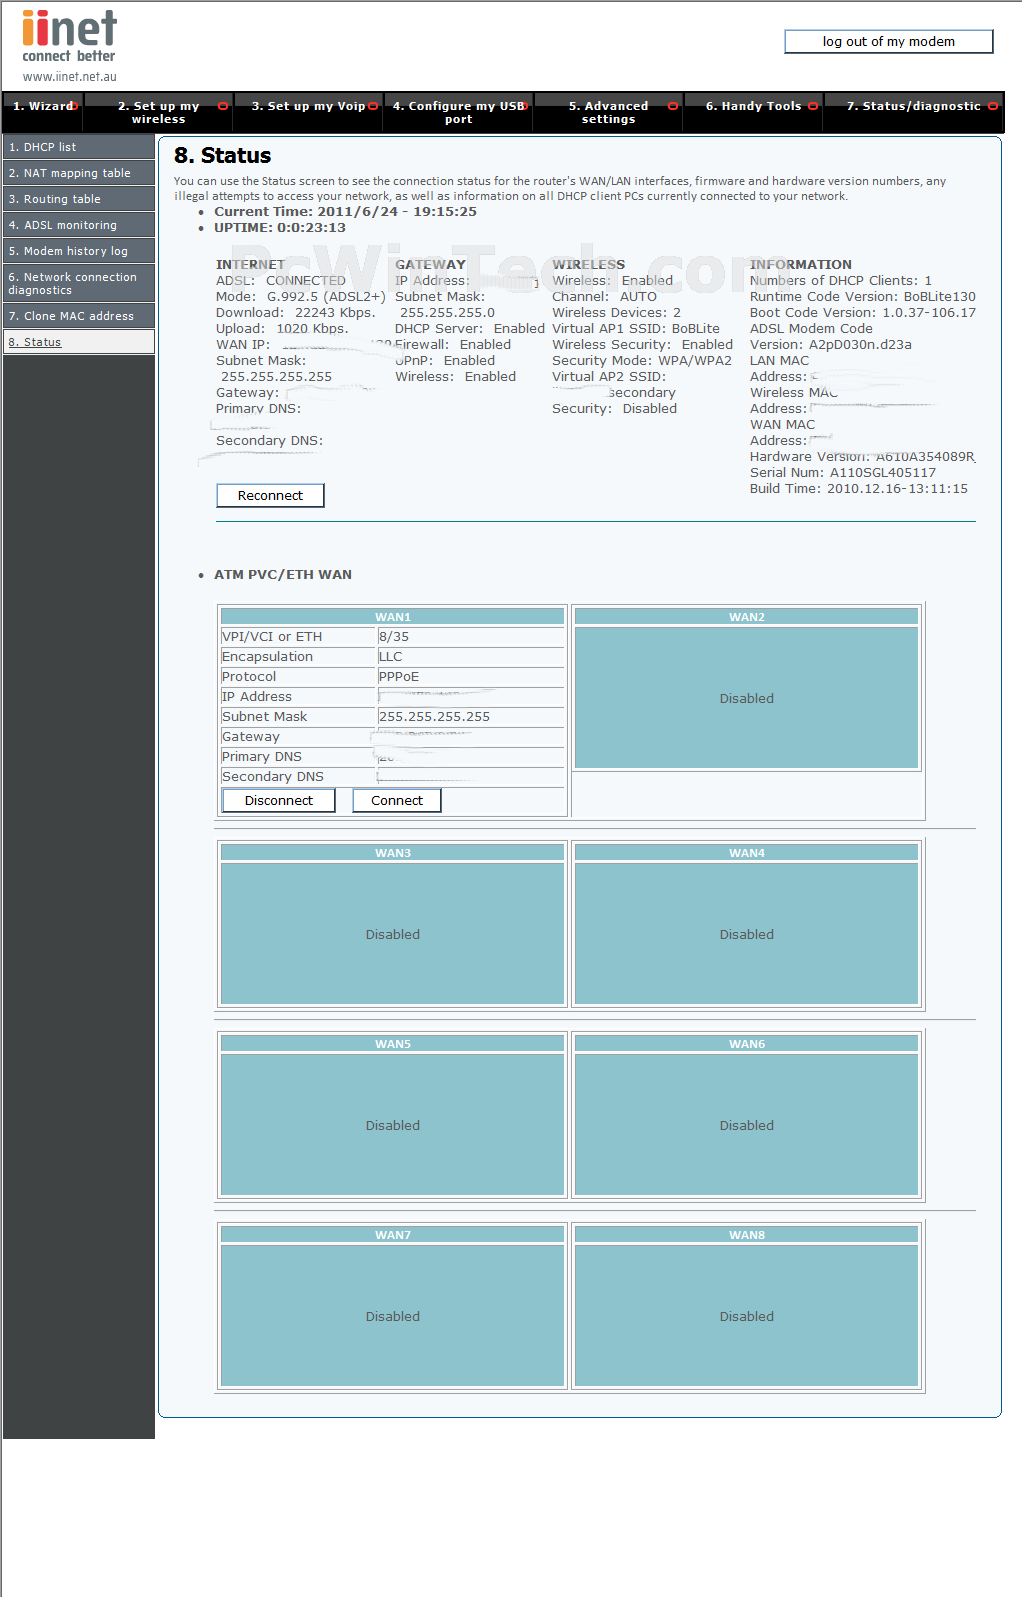Switch to Handy Tools tab
Image resolution: width=1022 pixels, height=1597 pixels.
[x=753, y=106]
